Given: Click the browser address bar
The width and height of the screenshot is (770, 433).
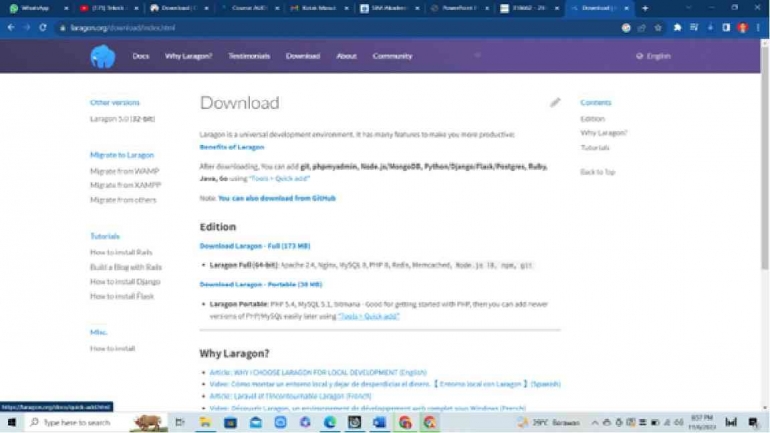Looking at the screenshot, I should tap(339, 28).
